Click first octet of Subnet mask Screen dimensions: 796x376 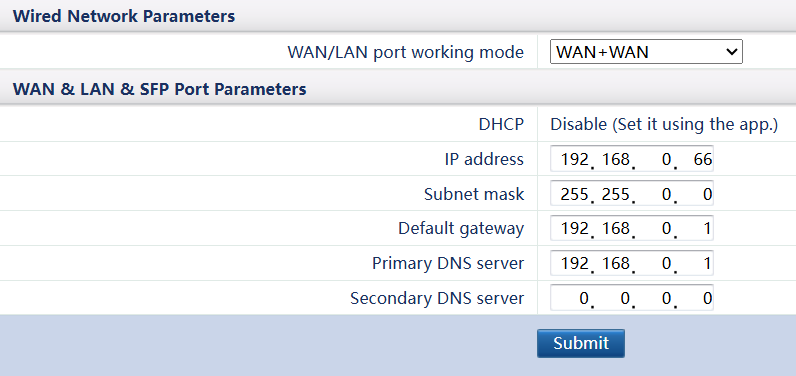point(571,194)
